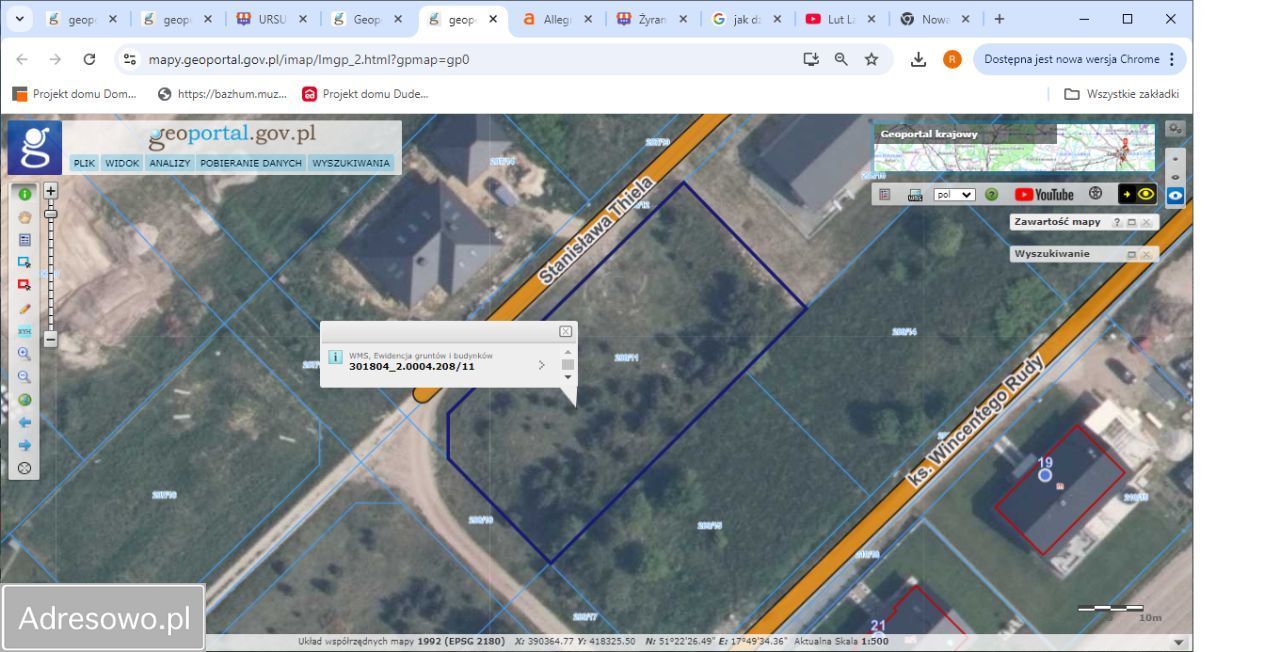Click the zoom slider handle
The height and width of the screenshot is (652, 1280).
tap(51, 213)
